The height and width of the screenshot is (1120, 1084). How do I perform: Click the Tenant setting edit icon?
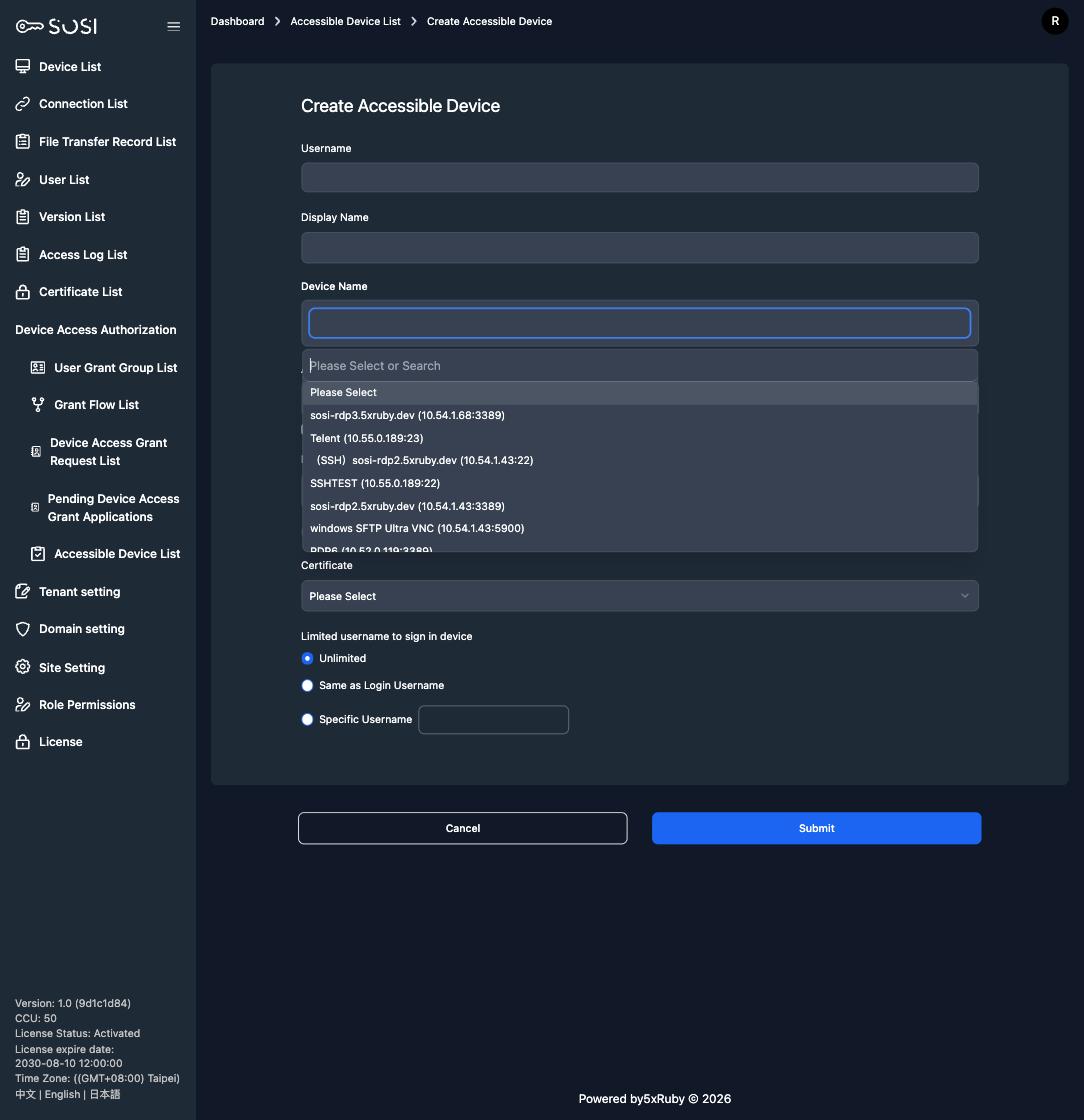[x=23, y=591]
